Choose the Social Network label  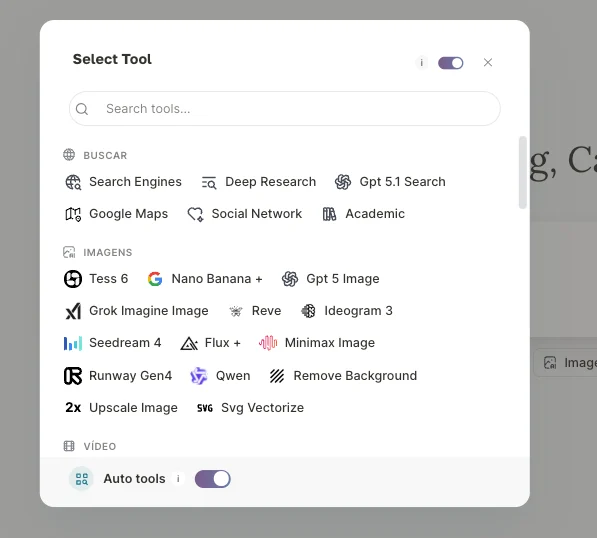[x=257, y=214]
